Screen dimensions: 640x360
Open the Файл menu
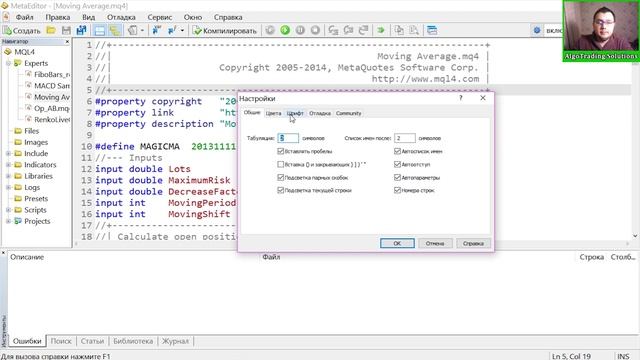(24, 17)
